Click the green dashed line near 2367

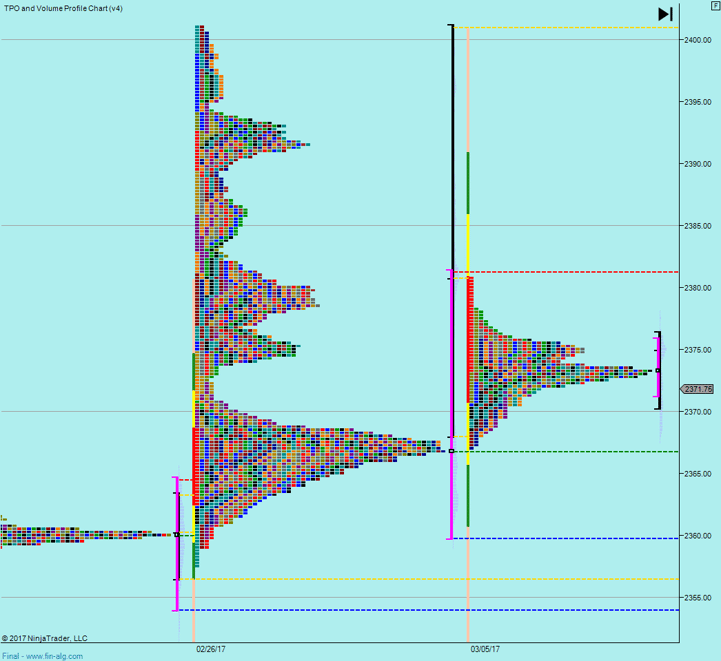580,452
